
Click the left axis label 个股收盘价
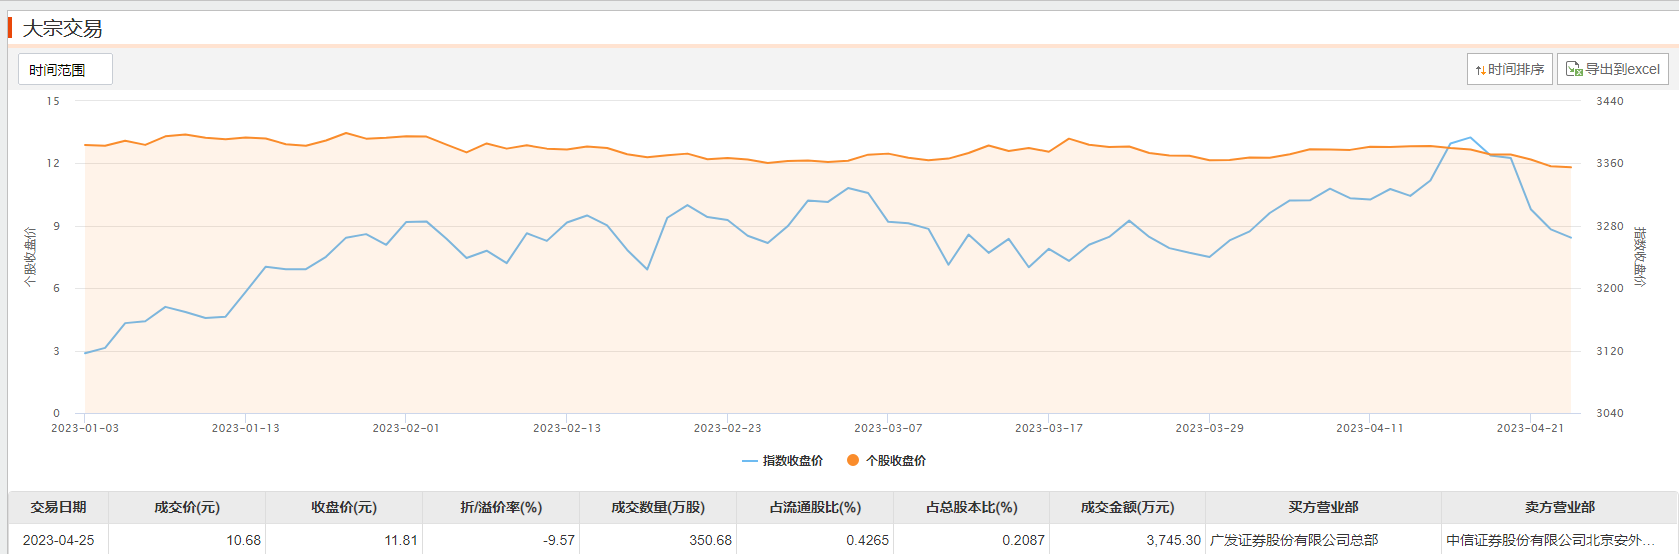point(30,257)
